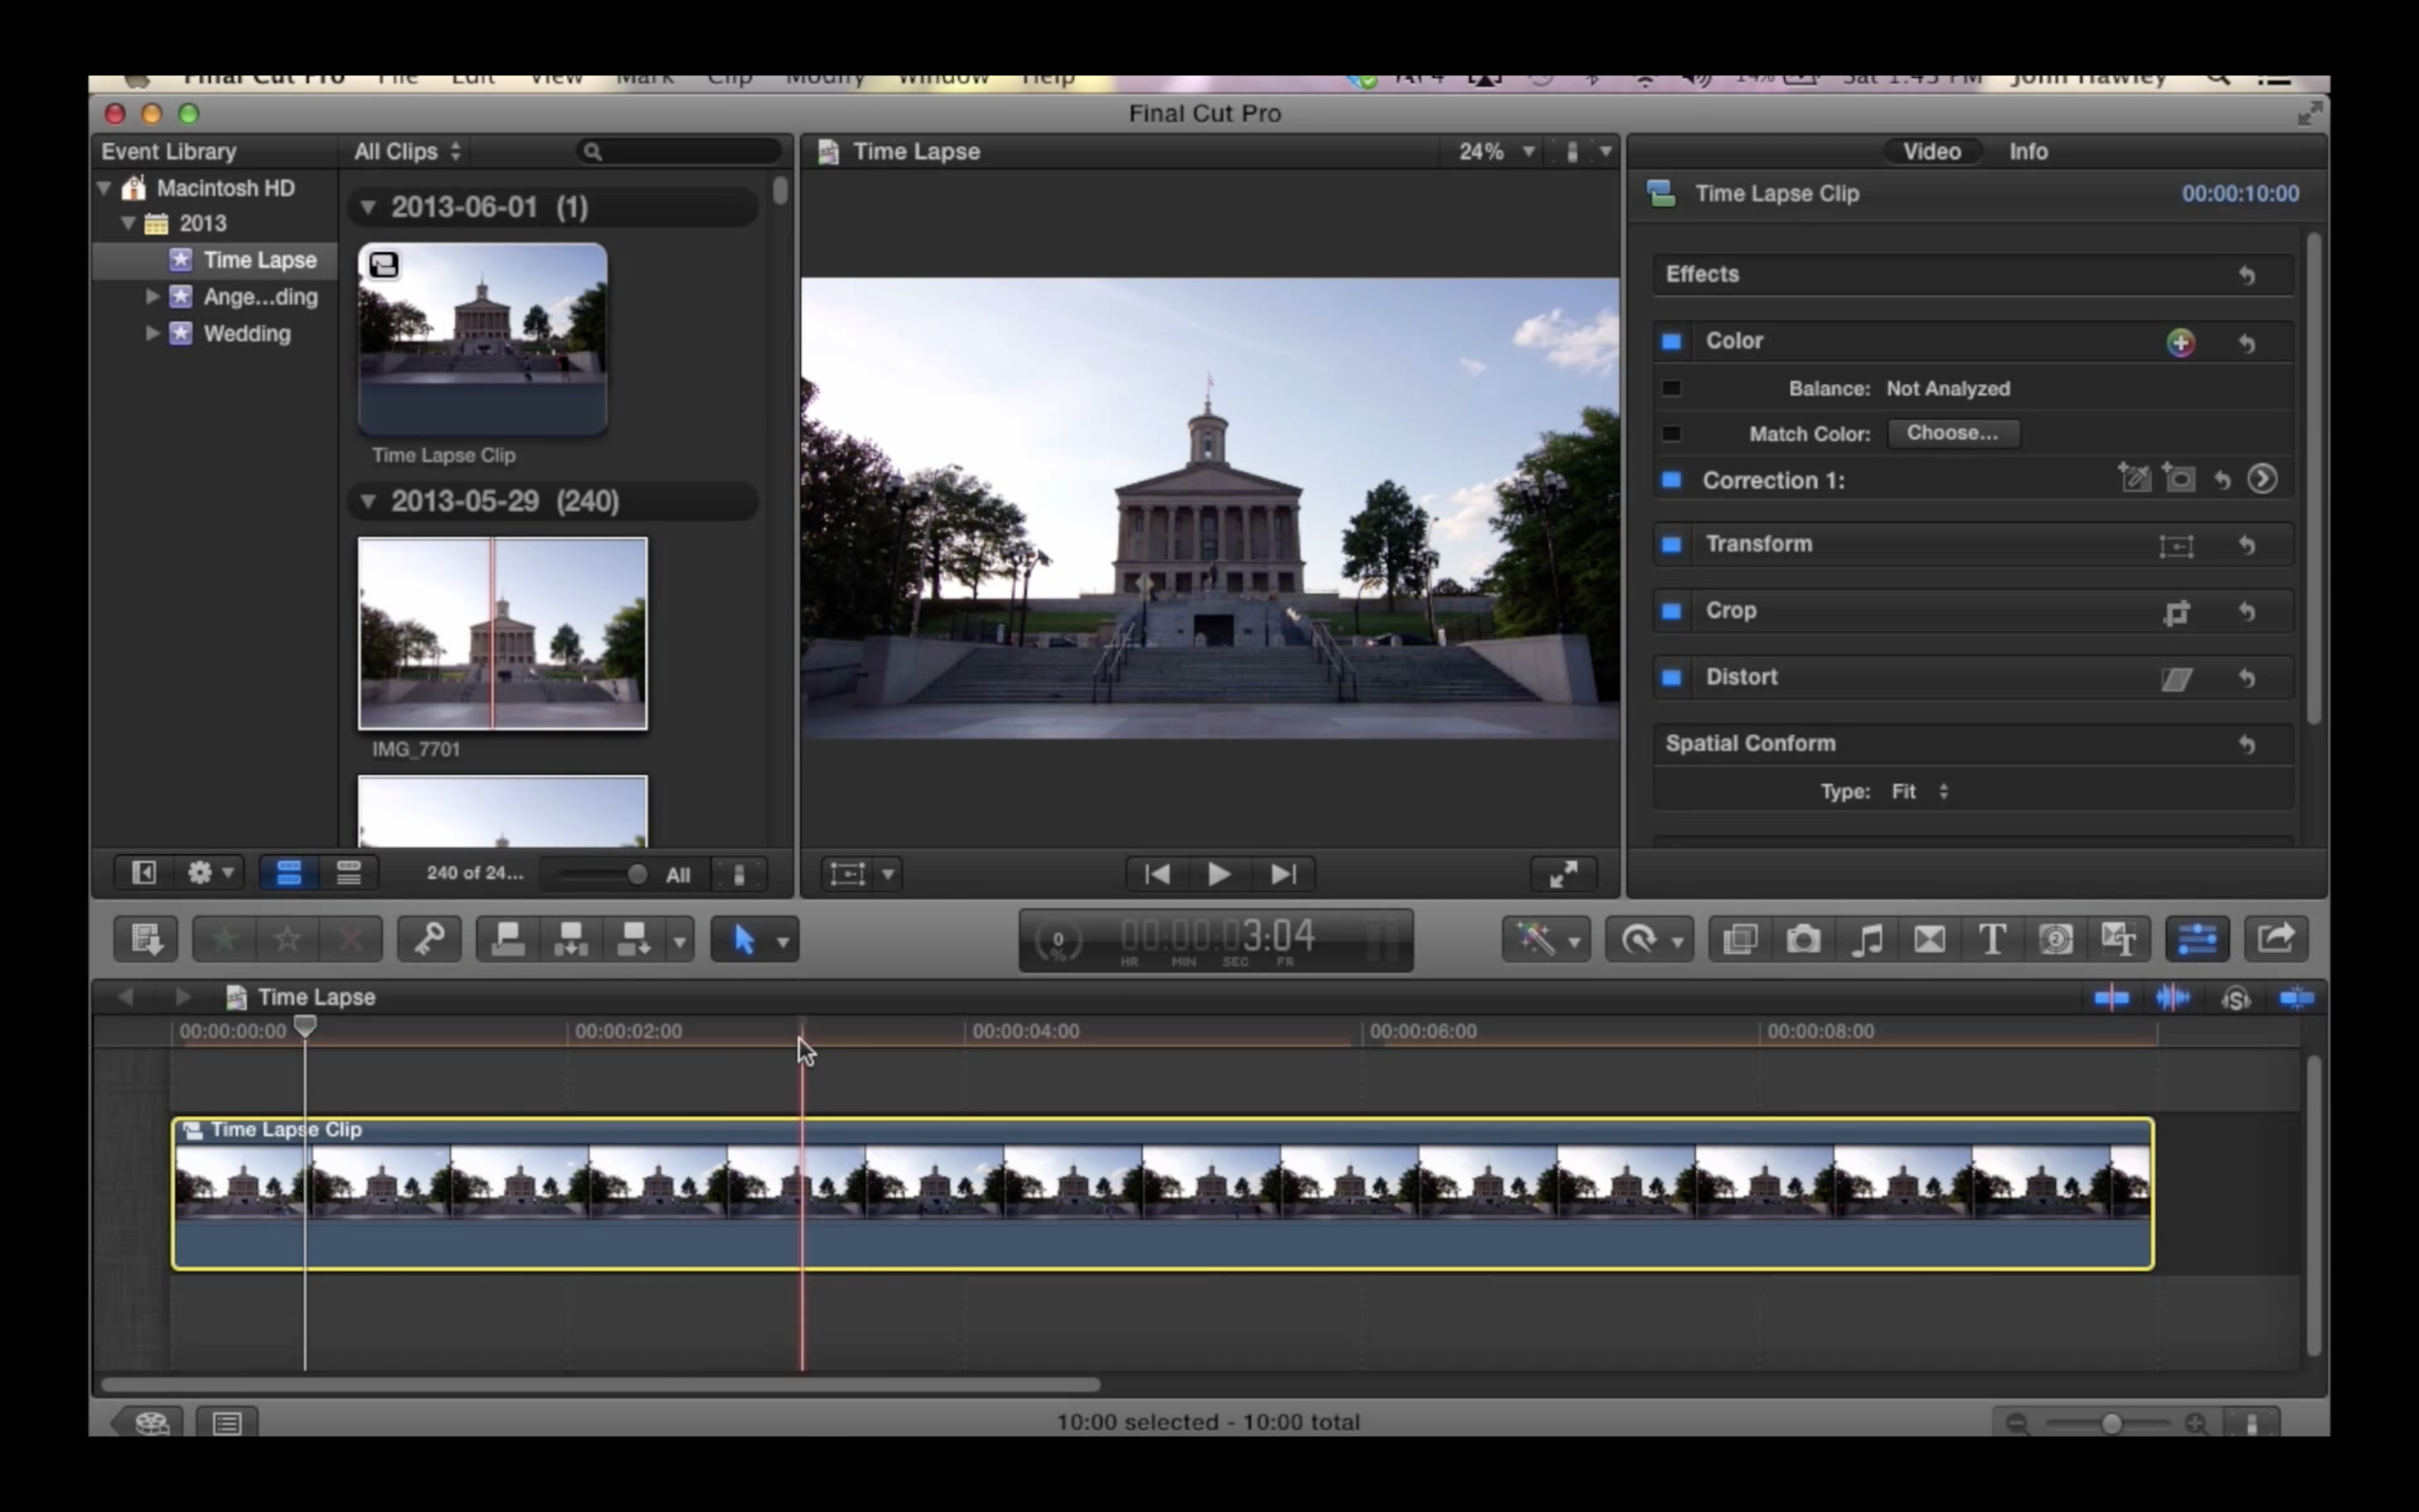Open the Themes Browser
2419x1512 pixels.
2118,939
